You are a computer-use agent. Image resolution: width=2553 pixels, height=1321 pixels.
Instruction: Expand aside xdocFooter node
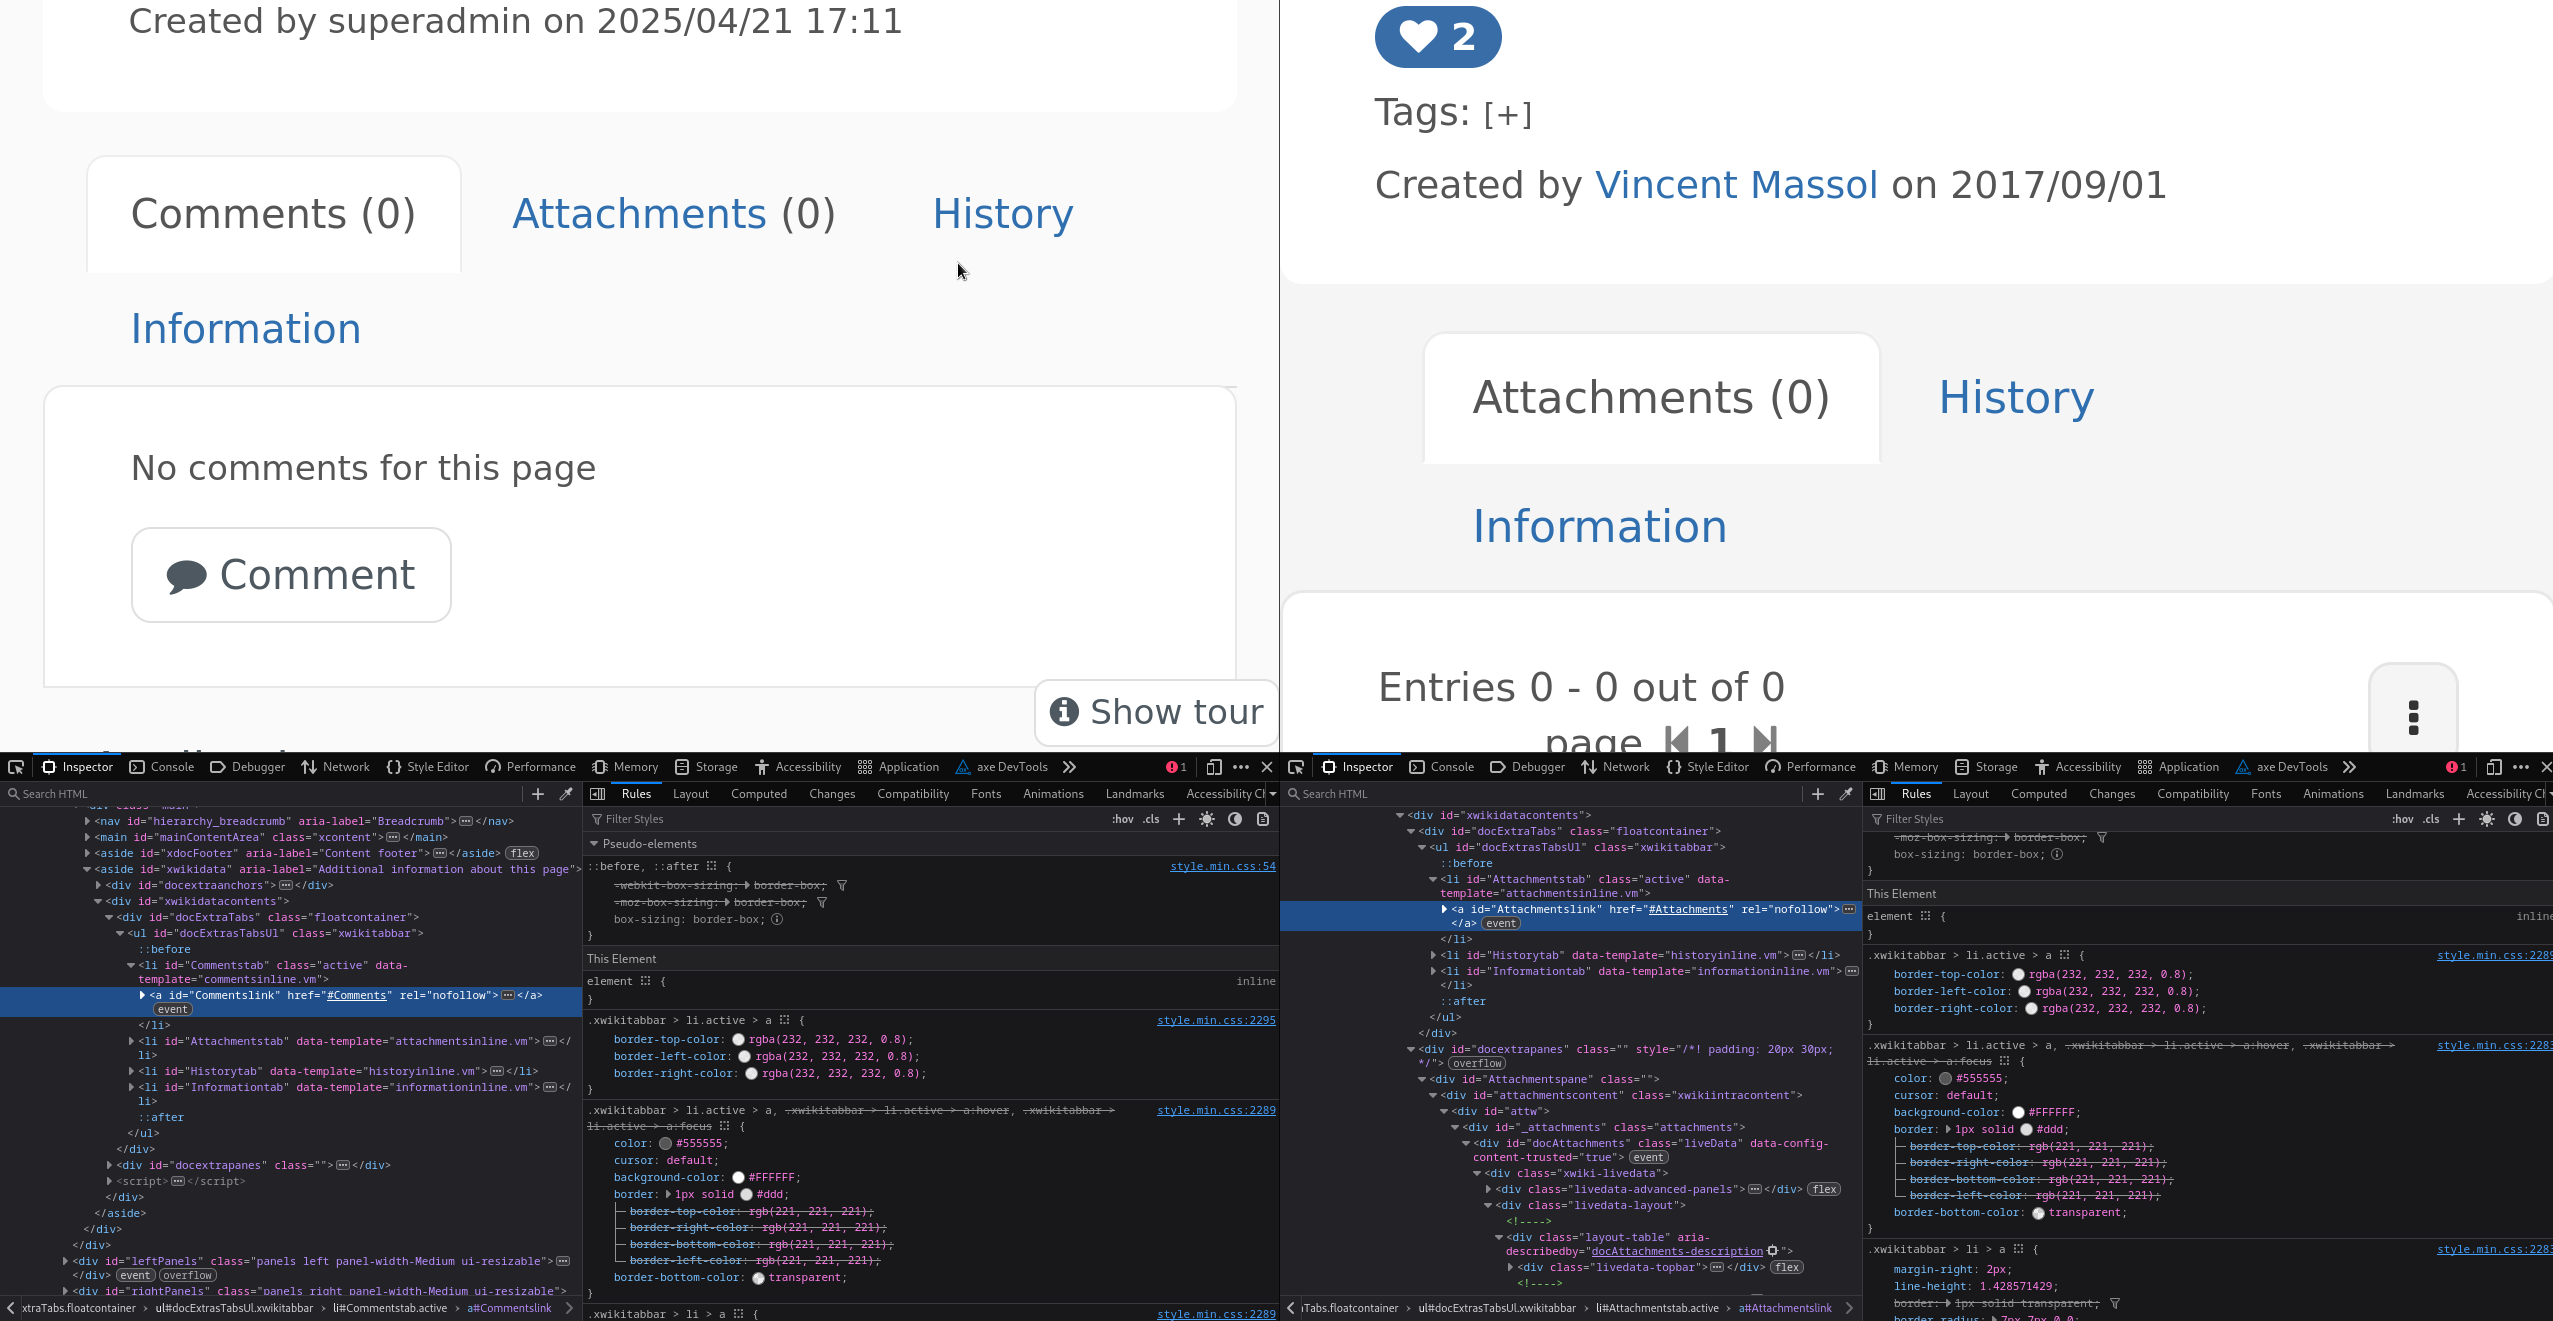pos(88,853)
